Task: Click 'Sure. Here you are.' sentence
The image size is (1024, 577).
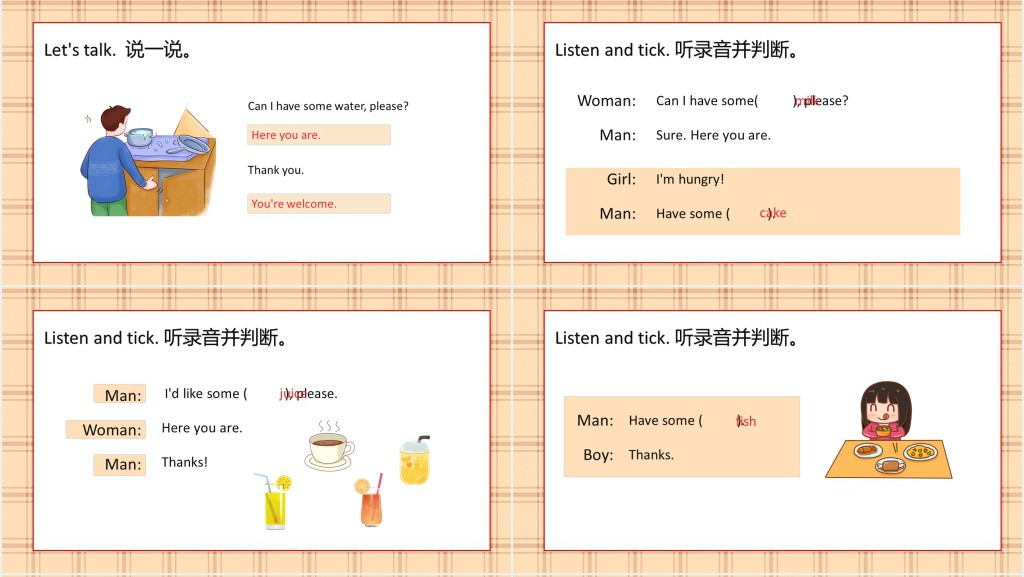Action: point(713,135)
